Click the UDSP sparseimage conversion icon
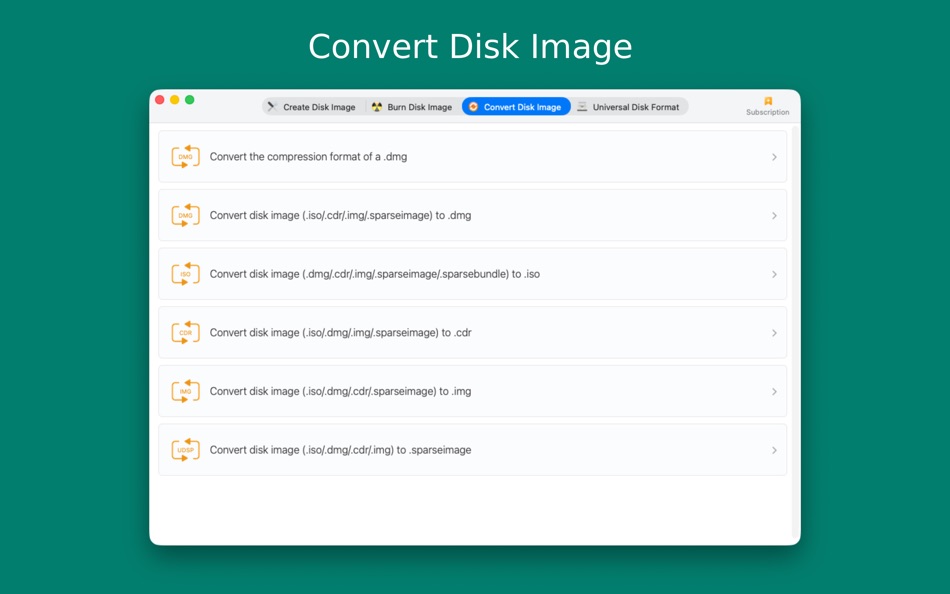The width and height of the screenshot is (950, 594). point(185,450)
